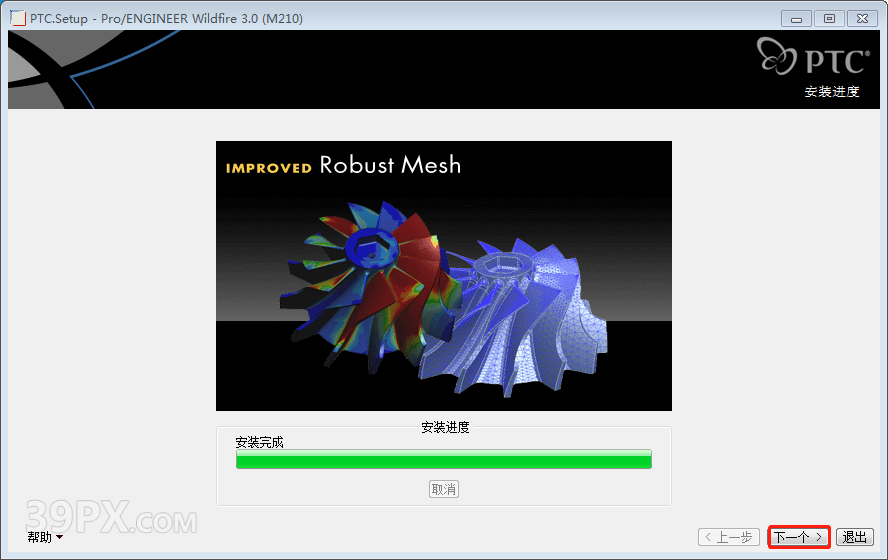
Task: Click the PTC.Setup title bar icon
Action: click(x=18, y=18)
